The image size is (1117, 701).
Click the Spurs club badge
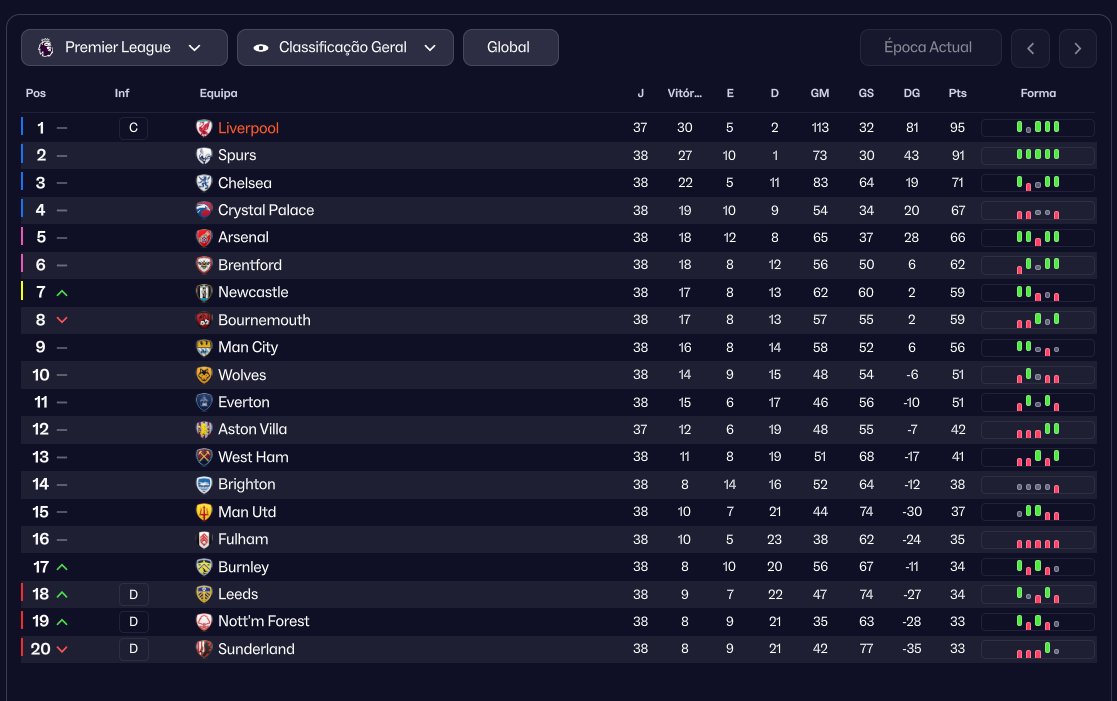tap(204, 155)
